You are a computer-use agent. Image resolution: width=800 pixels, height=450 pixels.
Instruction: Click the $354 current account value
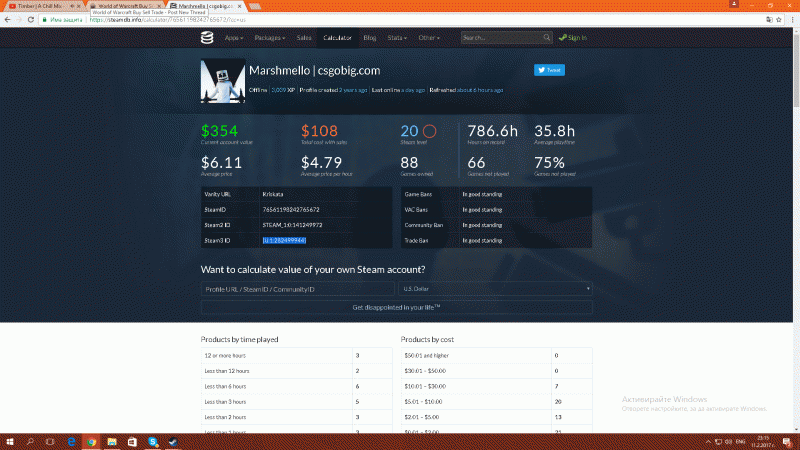point(219,131)
